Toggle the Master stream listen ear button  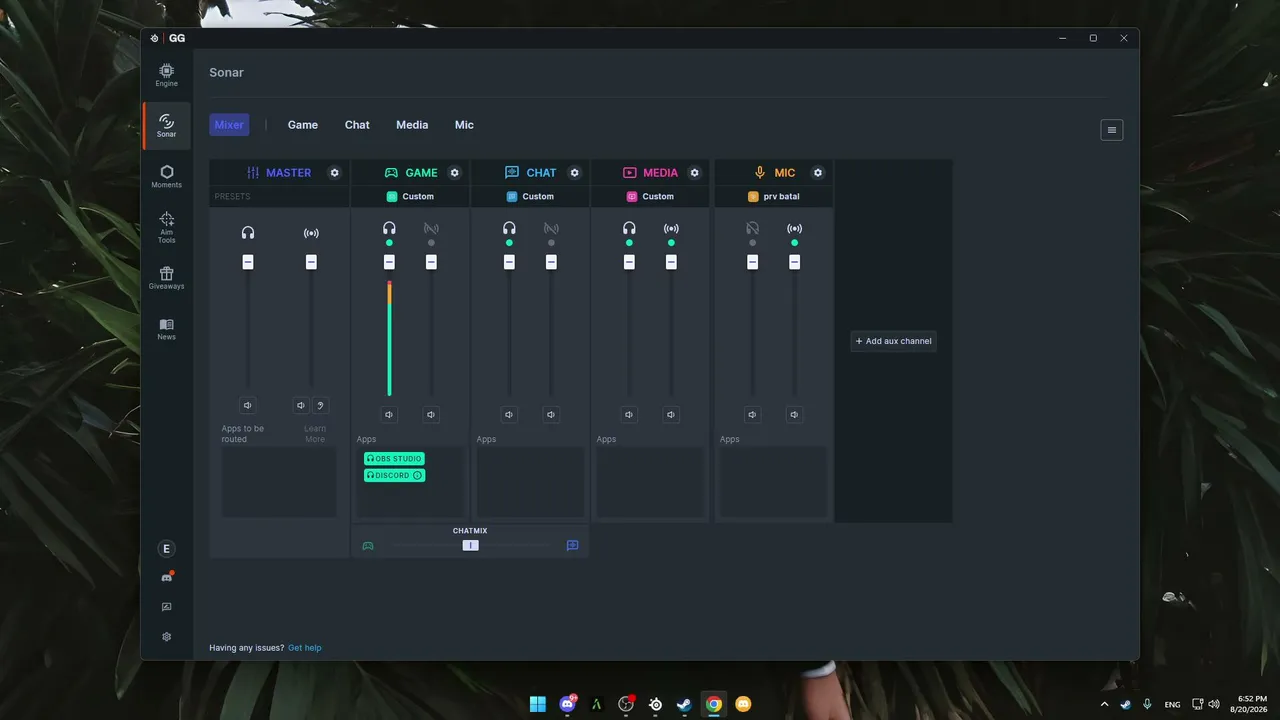(320, 405)
